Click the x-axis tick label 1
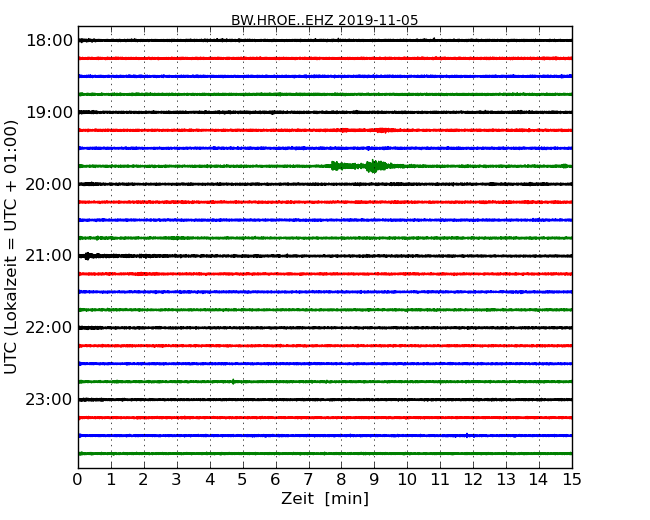This screenshot has width=650, height=520. pyautogui.click(x=111, y=479)
